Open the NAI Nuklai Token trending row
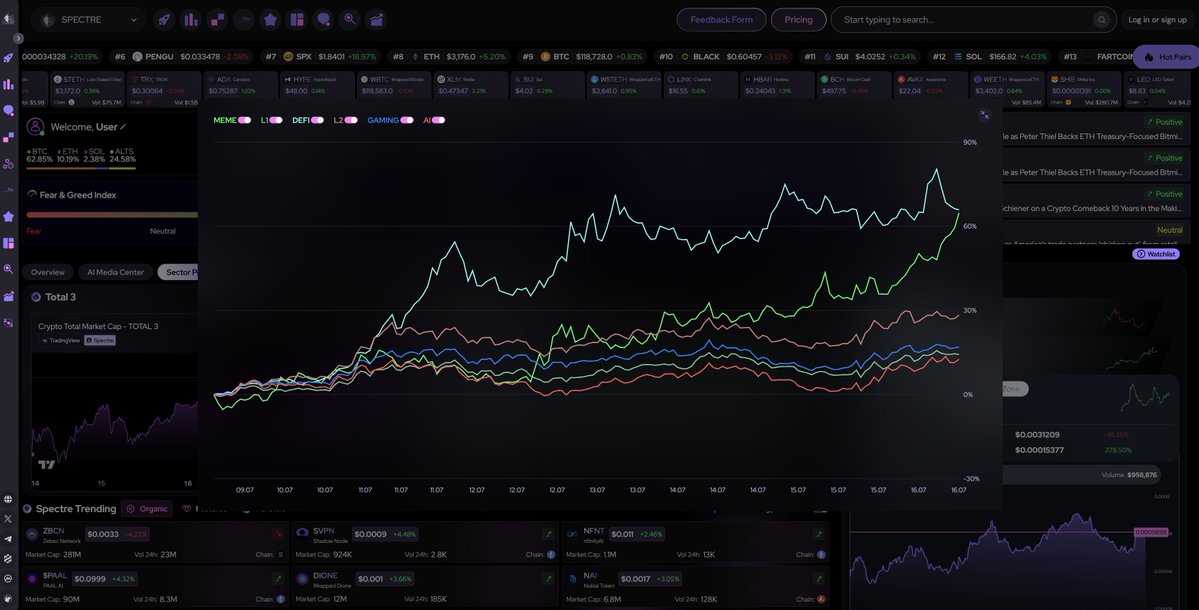 point(696,587)
